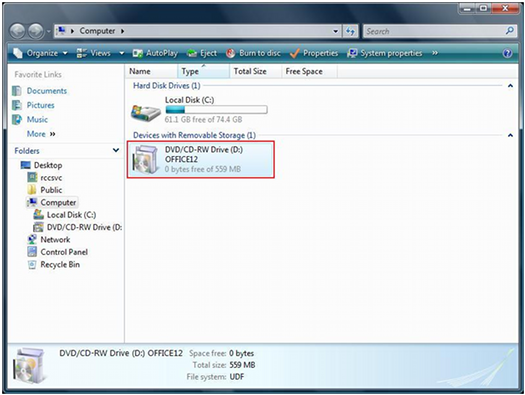Click AutoPlay in the toolbar
525x395 pixels.
point(155,53)
